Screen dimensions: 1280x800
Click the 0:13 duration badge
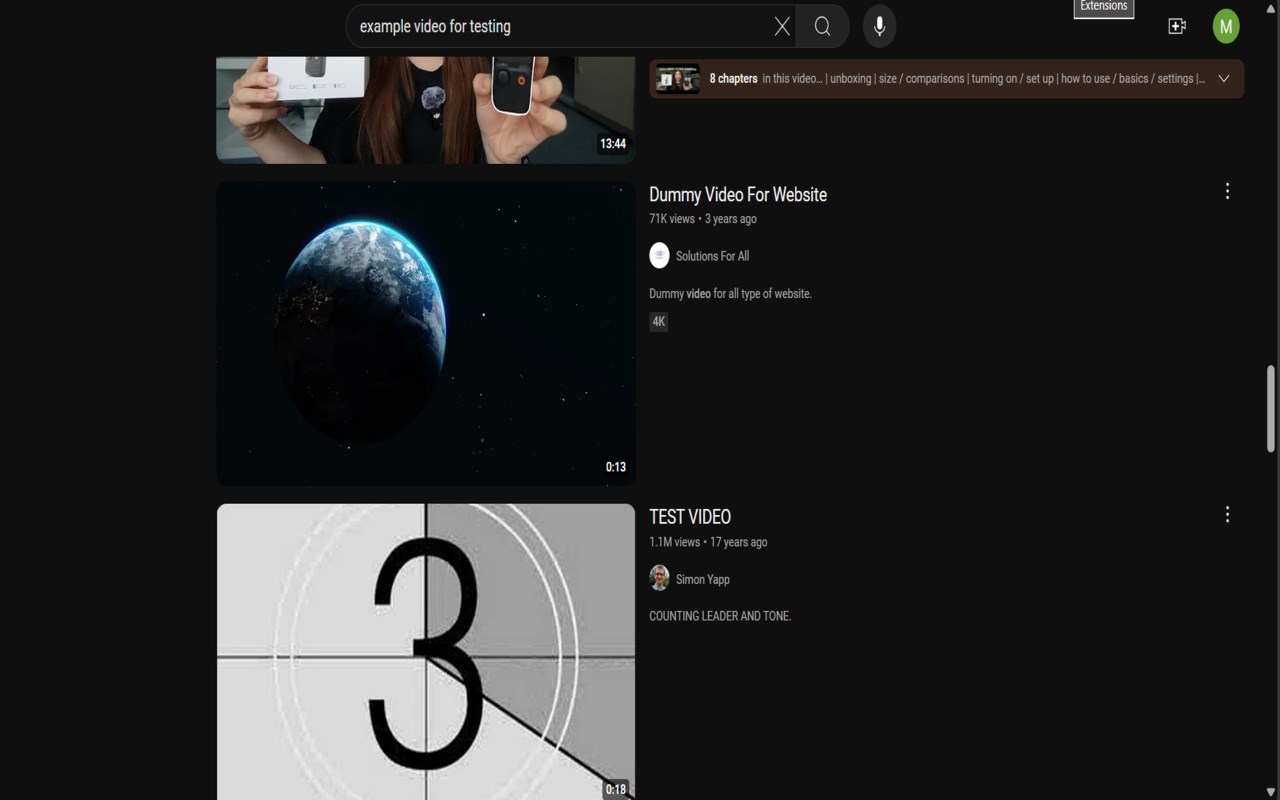coord(616,467)
